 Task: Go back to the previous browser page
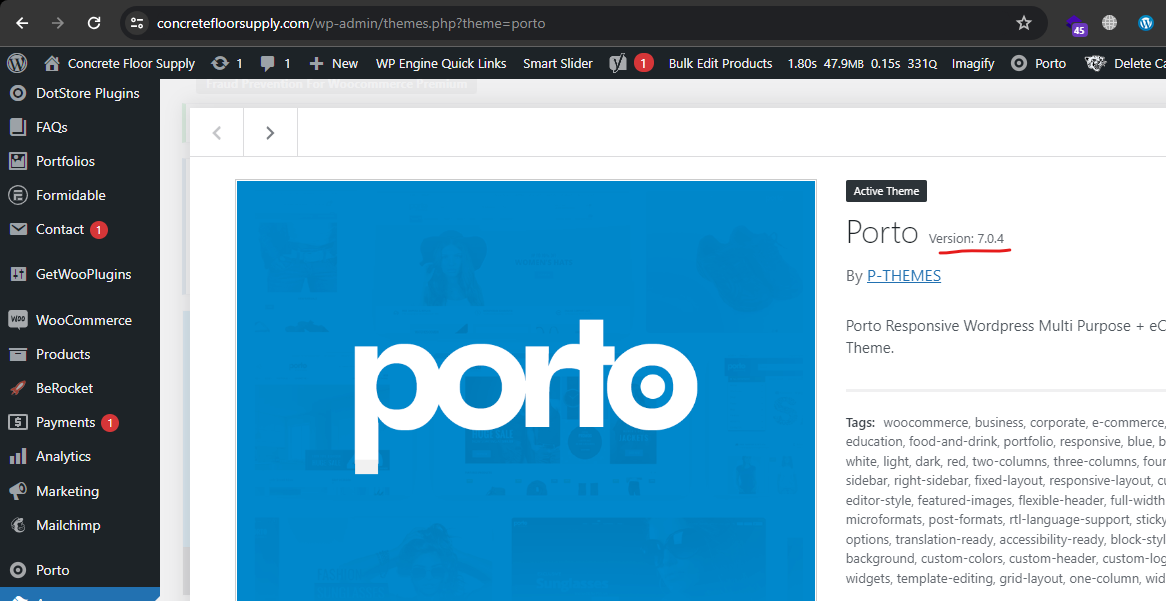(x=22, y=23)
